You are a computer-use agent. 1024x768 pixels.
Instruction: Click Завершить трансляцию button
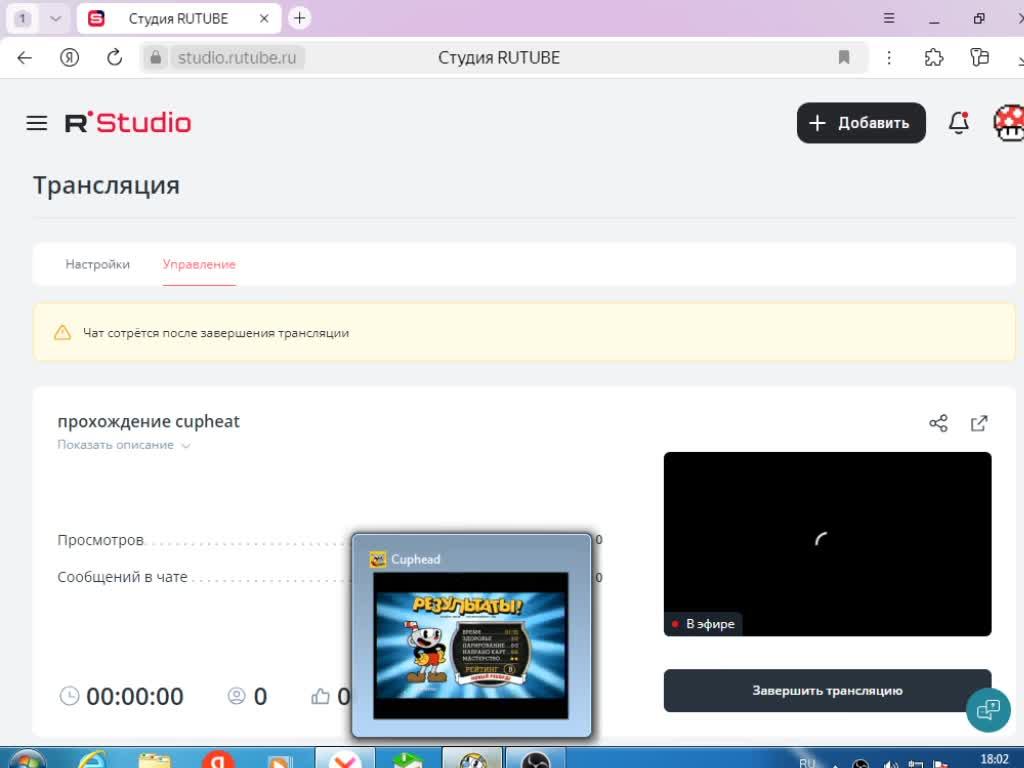[x=827, y=690]
